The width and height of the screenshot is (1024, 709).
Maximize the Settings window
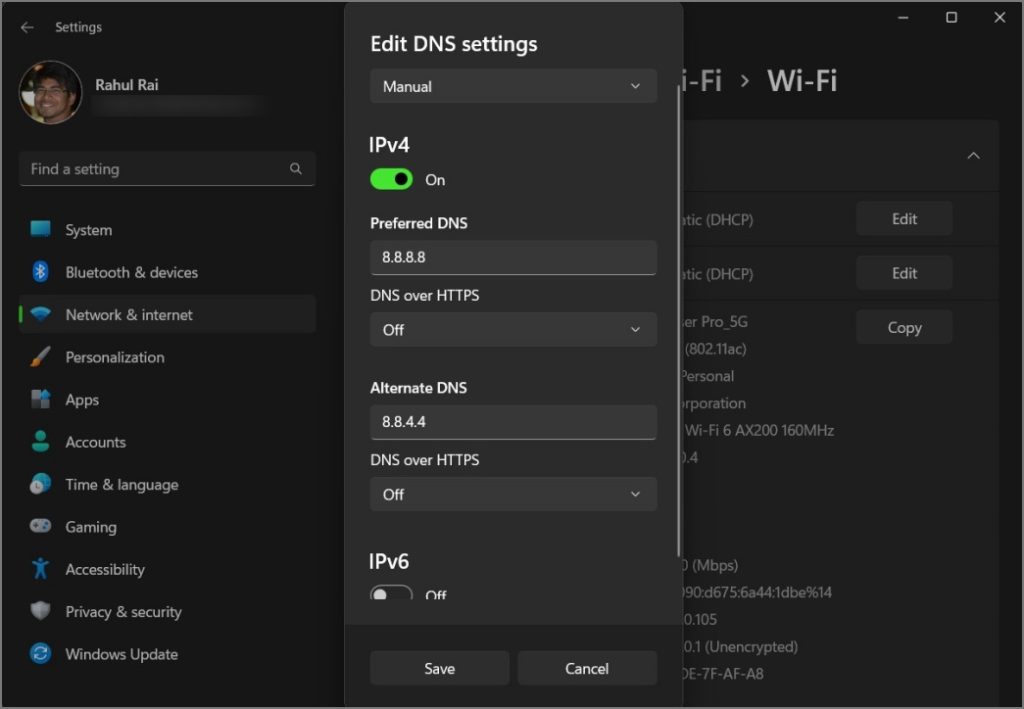pyautogui.click(x=952, y=18)
